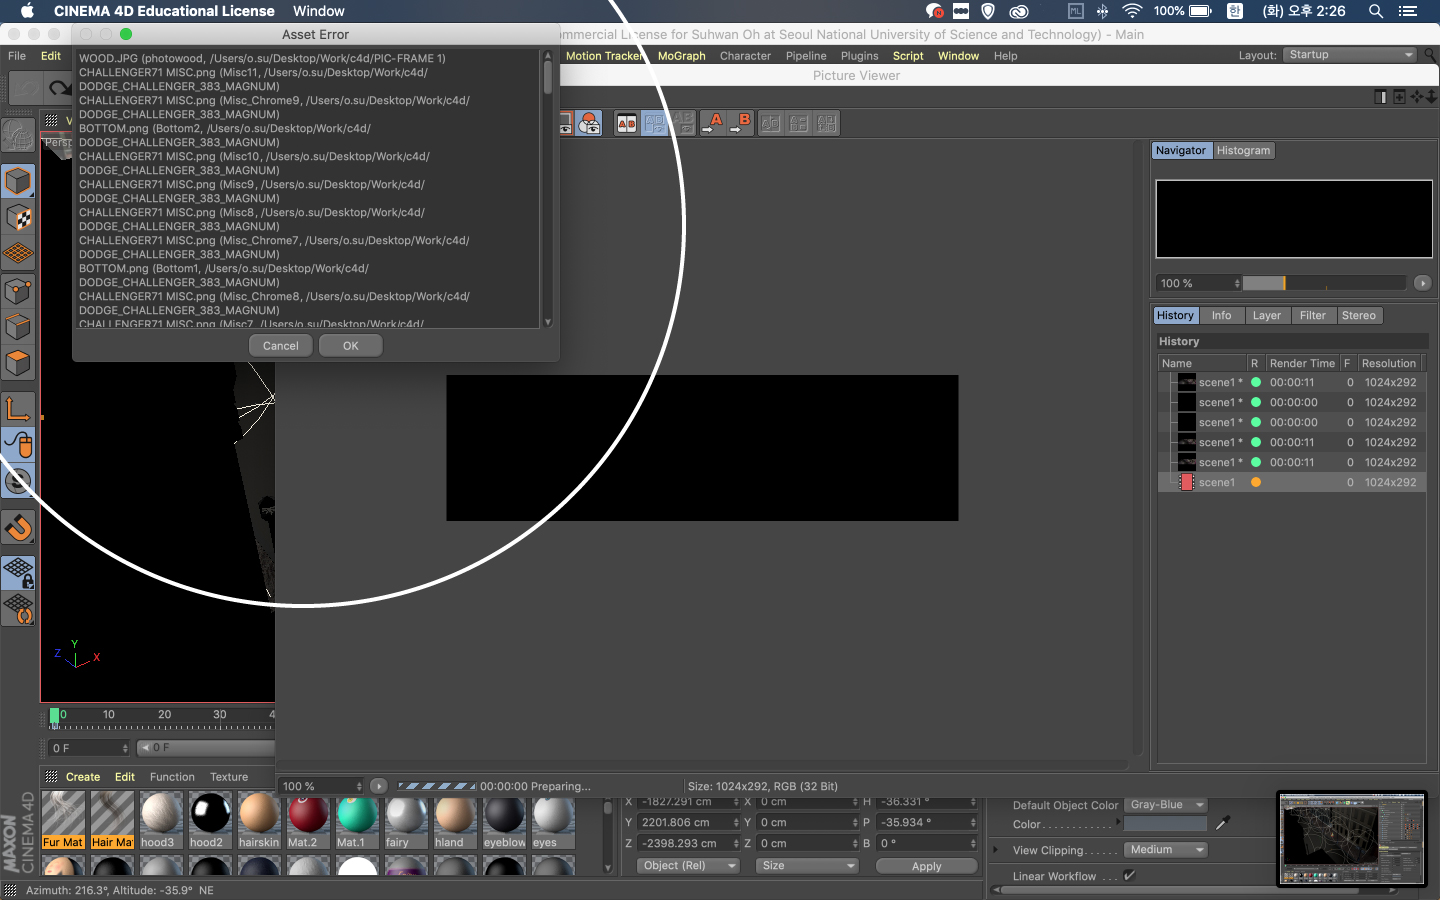Open the Window menu
Screen dimensions: 1440x900
point(958,56)
